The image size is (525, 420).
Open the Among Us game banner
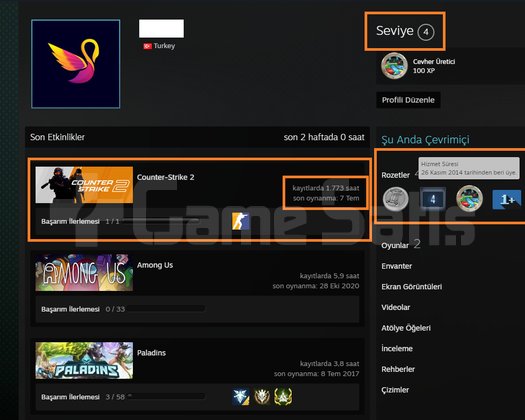tap(84, 273)
